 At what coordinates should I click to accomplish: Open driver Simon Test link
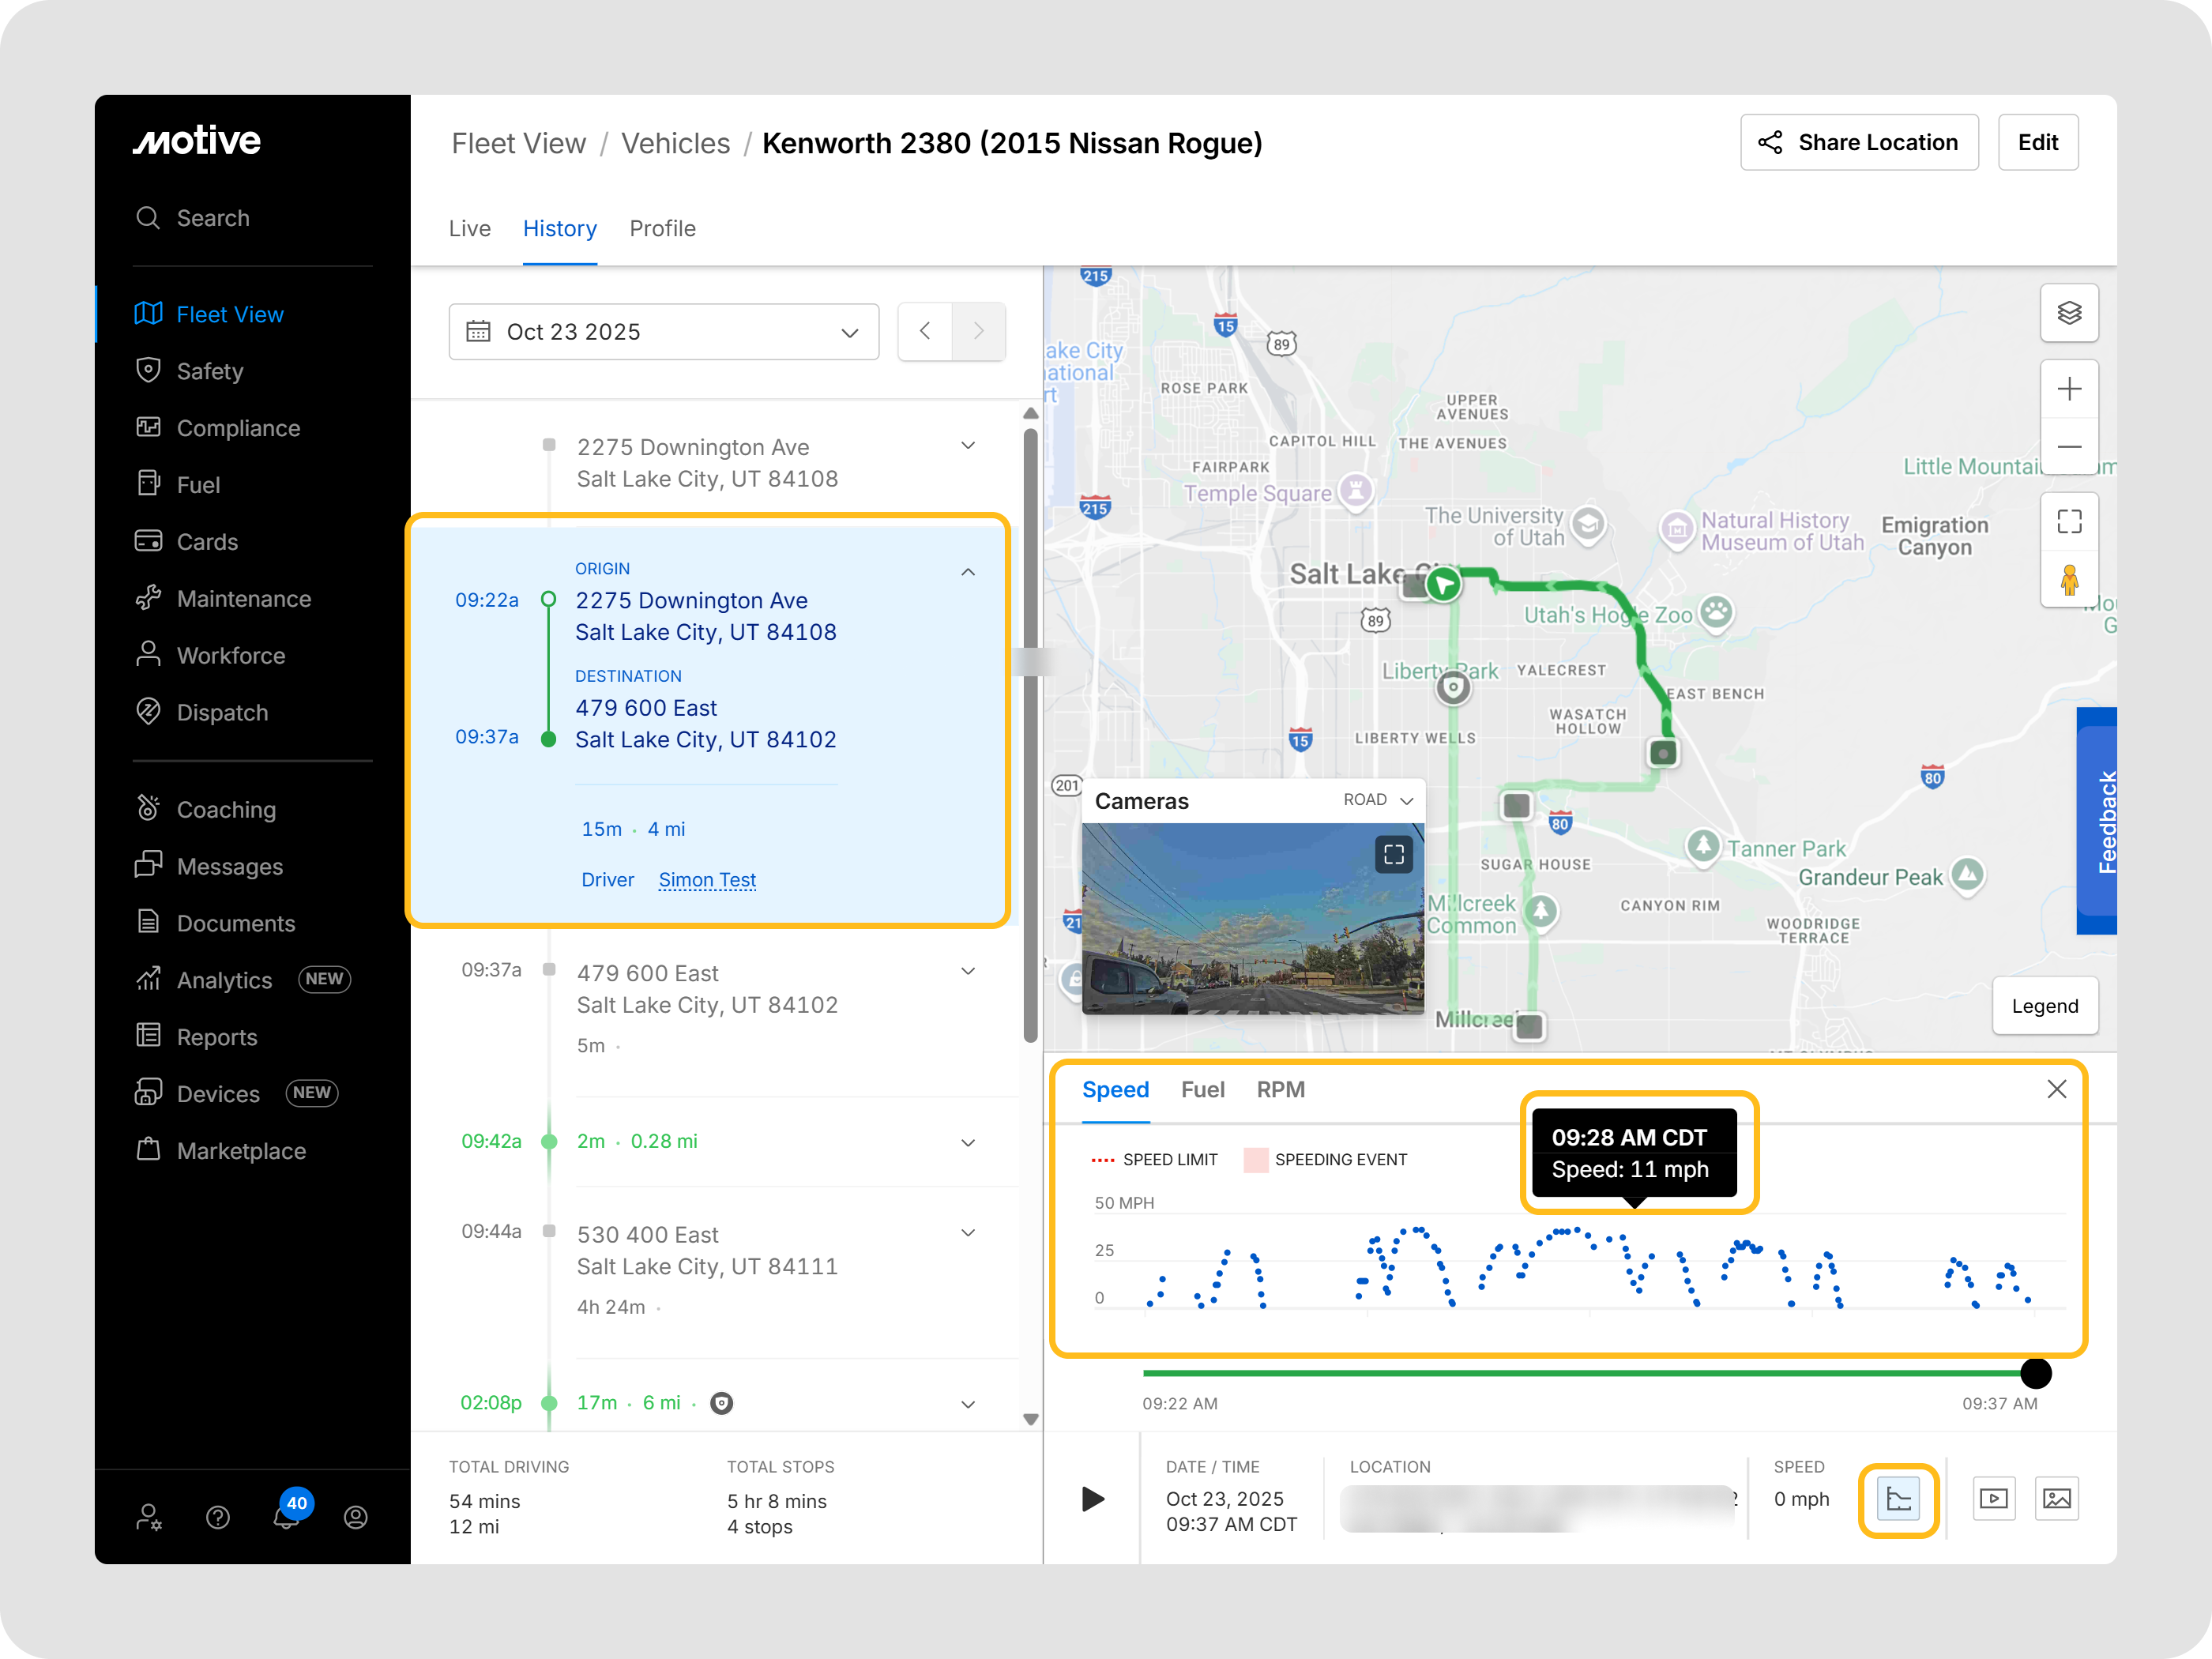(706, 880)
